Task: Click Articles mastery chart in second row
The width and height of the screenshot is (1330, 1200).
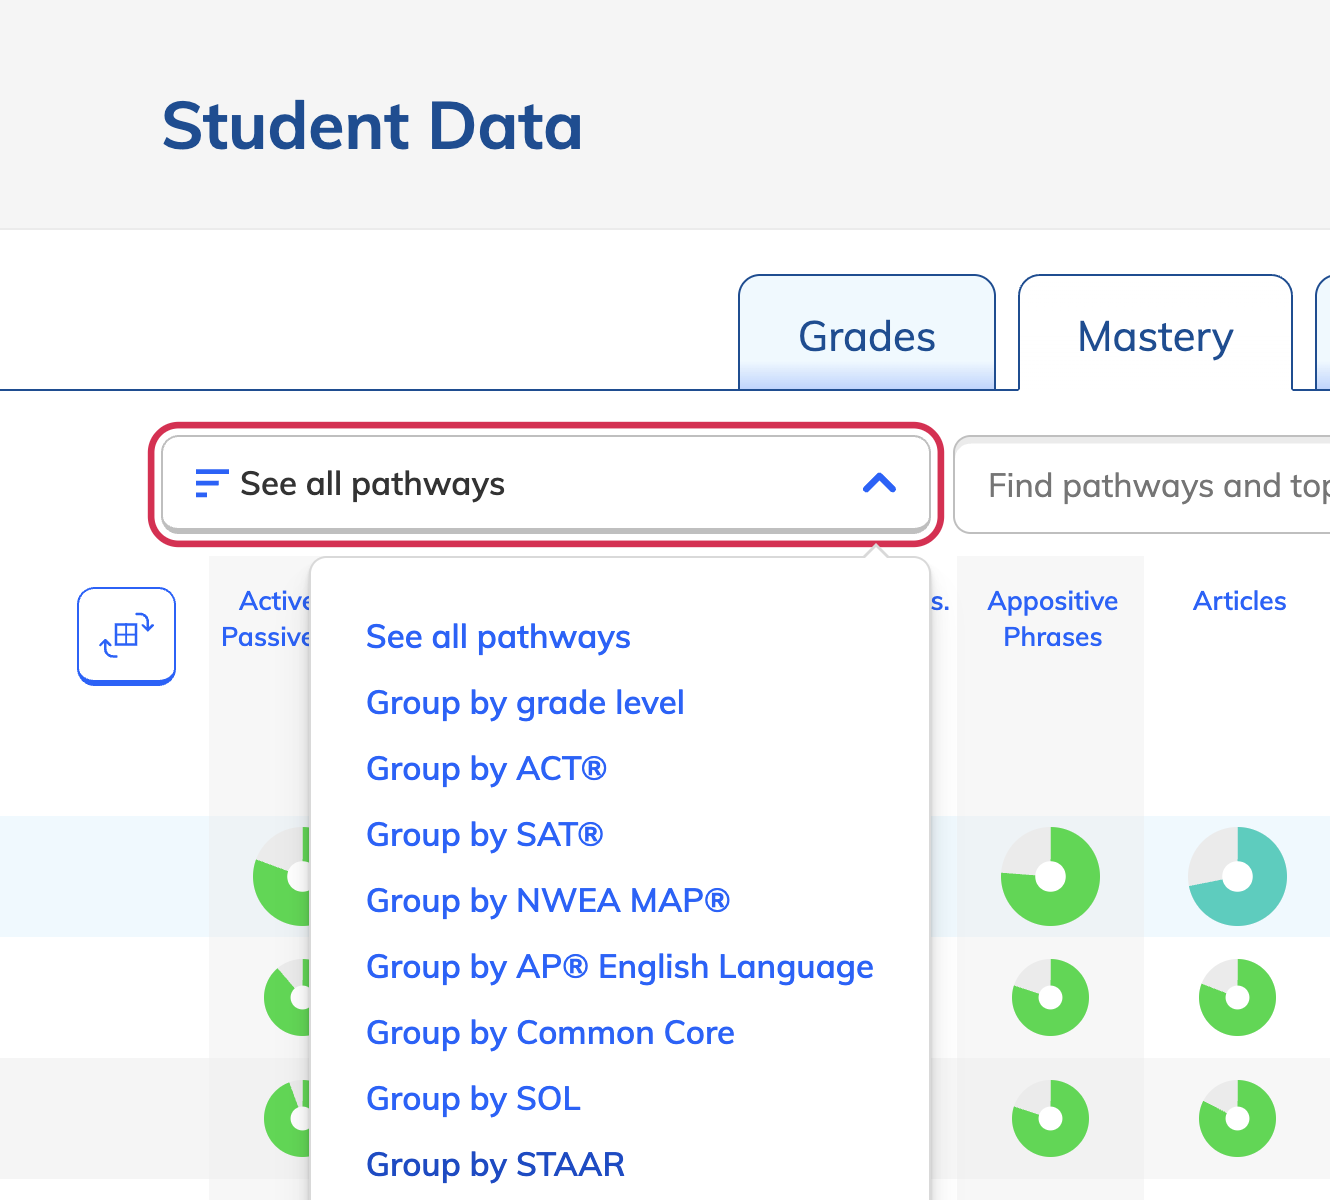Action: [x=1238, y=997]
